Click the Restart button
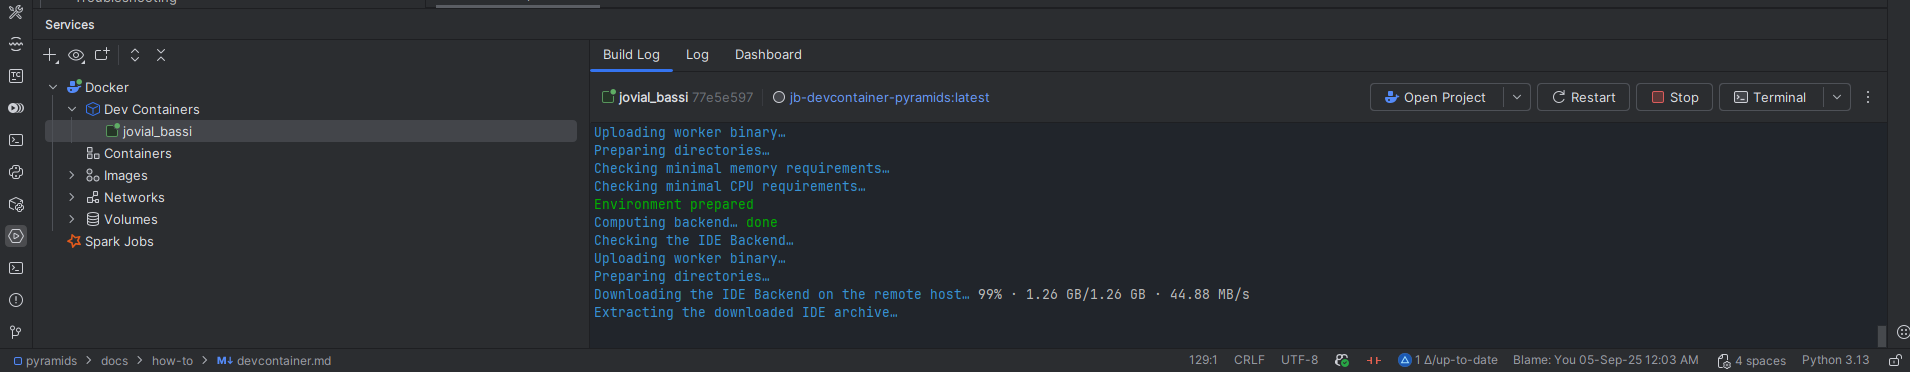1910x372 pixels. pyautogui.click(x=1583, y=97)
